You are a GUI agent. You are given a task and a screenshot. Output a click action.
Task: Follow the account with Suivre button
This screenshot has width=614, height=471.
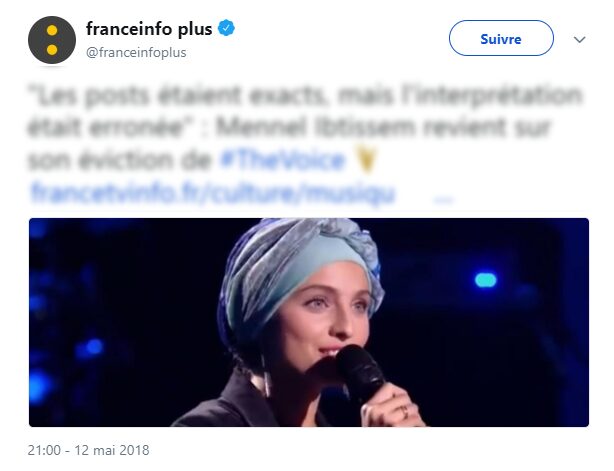pos(501,38)
